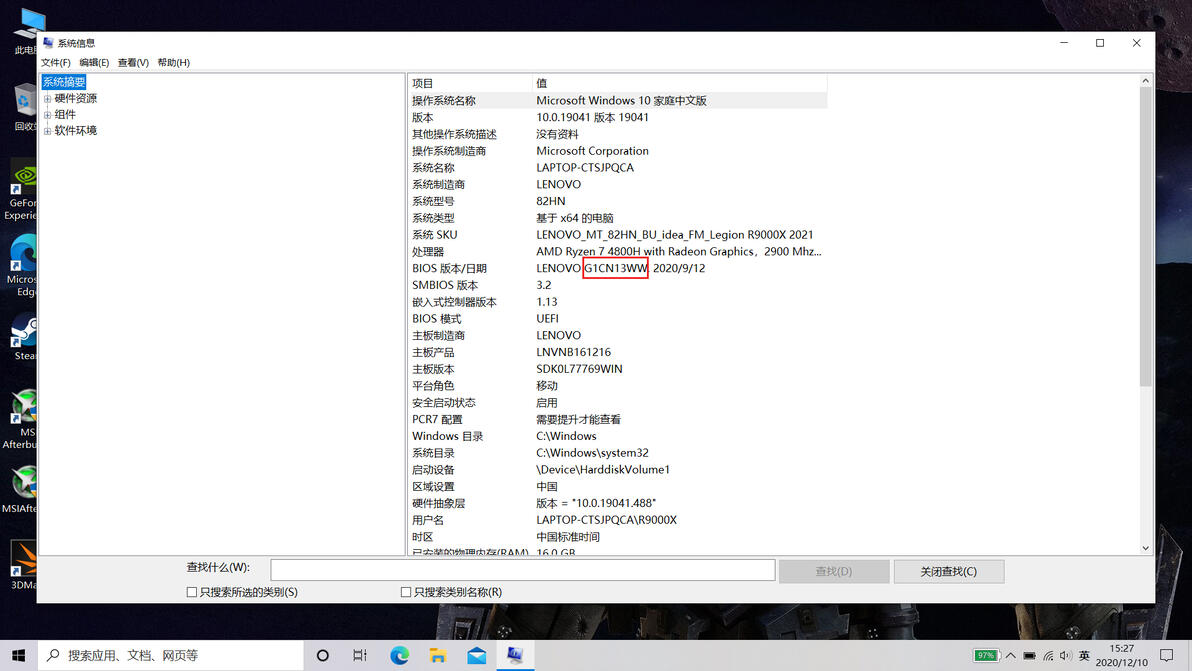This screenshot has height=671, width=1192.
Task: Click the 查找什么 search input field
Action: (x=523, y=570)
